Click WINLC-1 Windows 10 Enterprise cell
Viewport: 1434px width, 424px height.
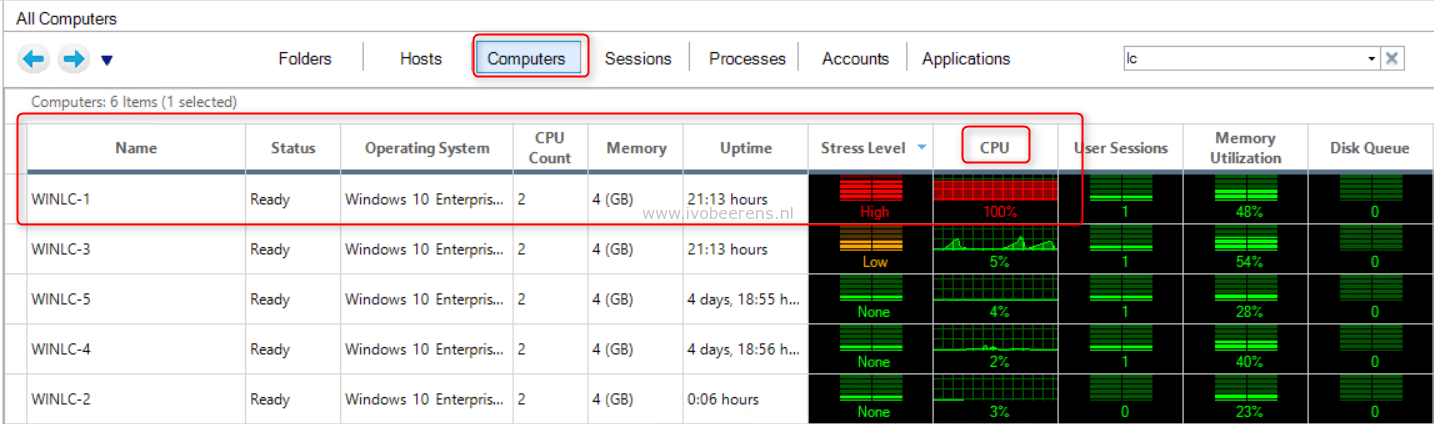click(x=427, y=199)
